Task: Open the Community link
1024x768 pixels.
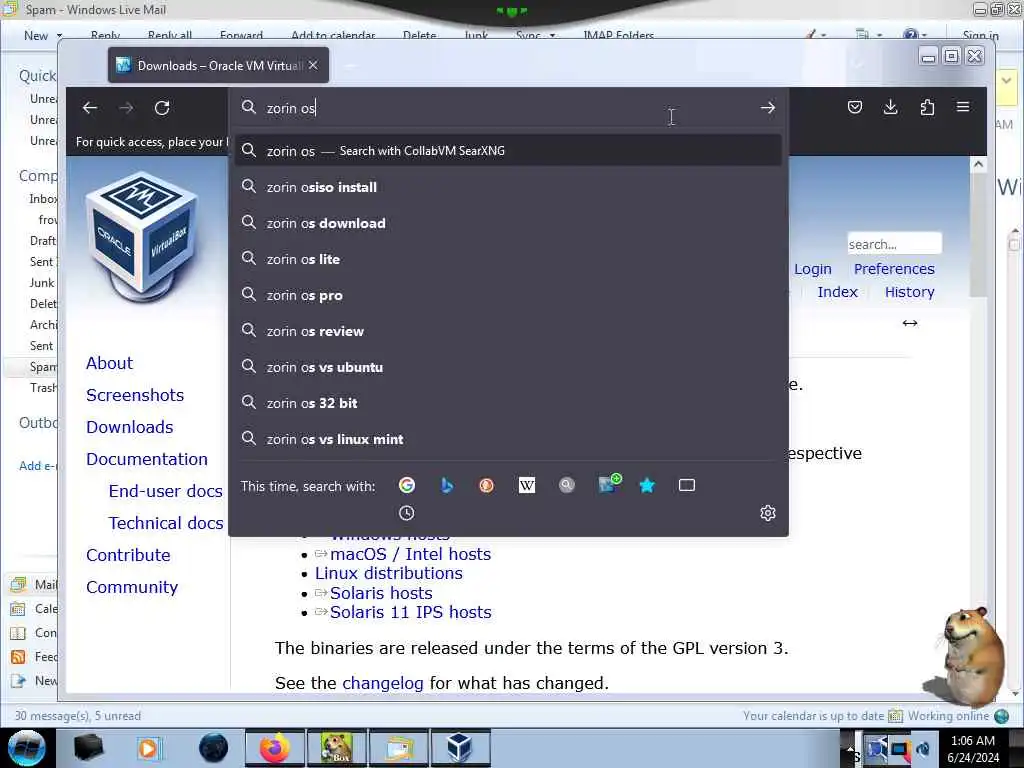Action: point(132,587)
